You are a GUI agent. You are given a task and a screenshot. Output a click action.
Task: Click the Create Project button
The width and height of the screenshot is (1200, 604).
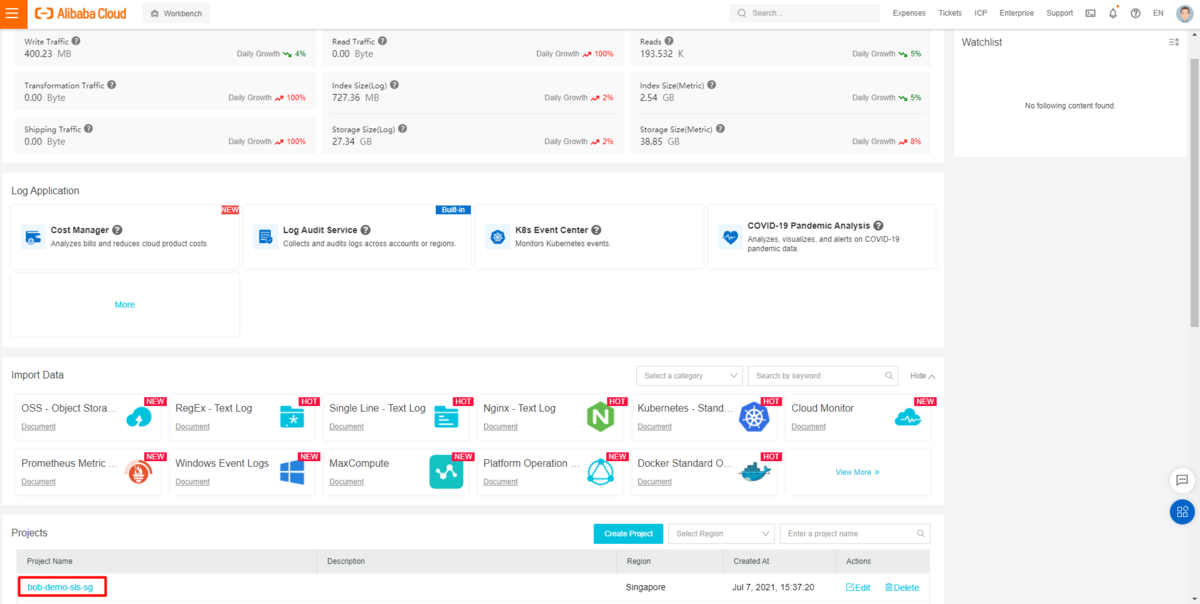point(628,534)
